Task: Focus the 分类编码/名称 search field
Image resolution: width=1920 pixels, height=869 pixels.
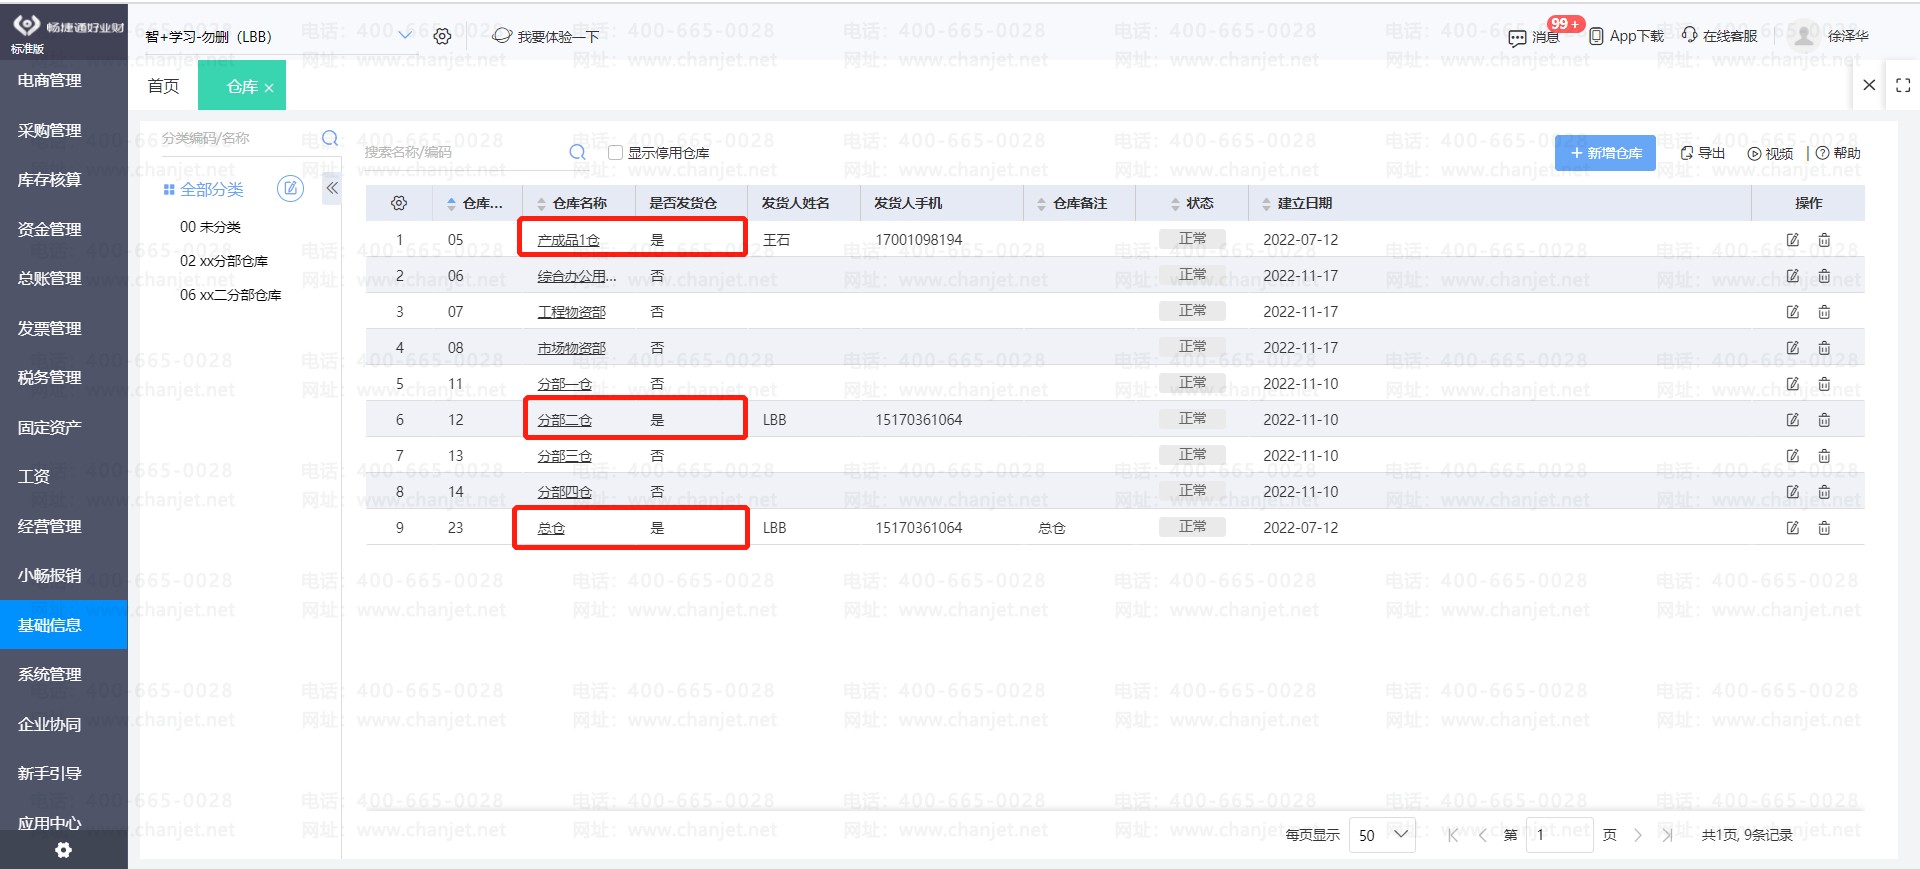Action: [238, 138]
